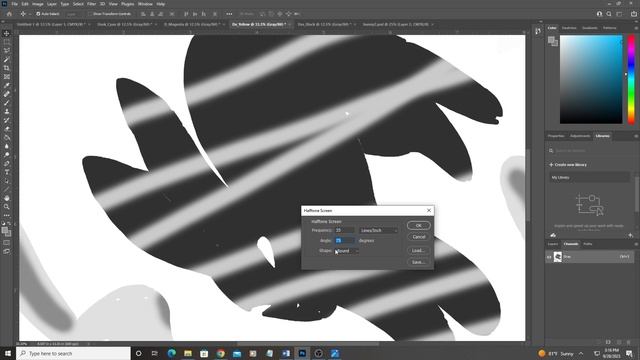
Task: Open the Window menu
Action: [x=145, y=4]
